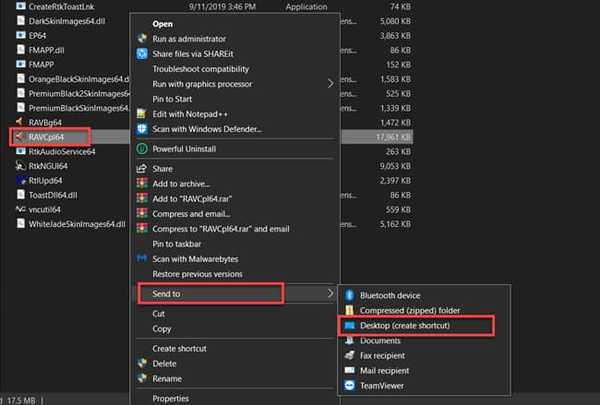Viewport: 600px width, 405px height.
Task: Select RtkAudioService64 file
Action: click(x=62, y=152)
